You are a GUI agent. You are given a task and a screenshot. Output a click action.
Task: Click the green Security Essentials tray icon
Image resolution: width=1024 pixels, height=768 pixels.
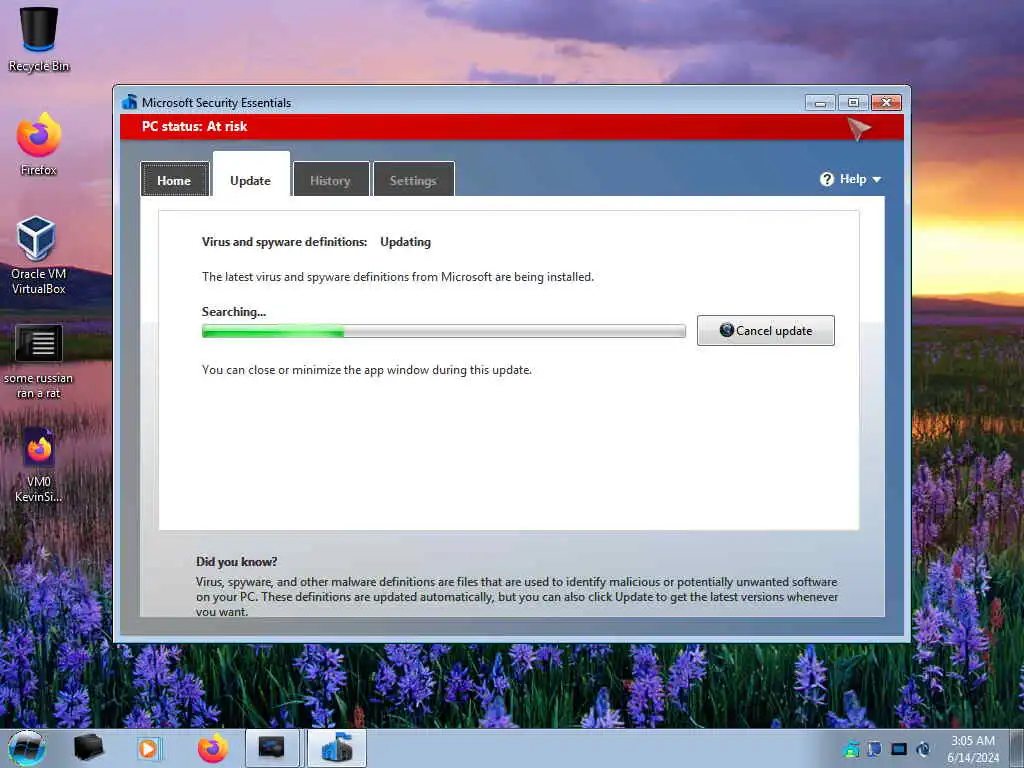tap(852, 749)
